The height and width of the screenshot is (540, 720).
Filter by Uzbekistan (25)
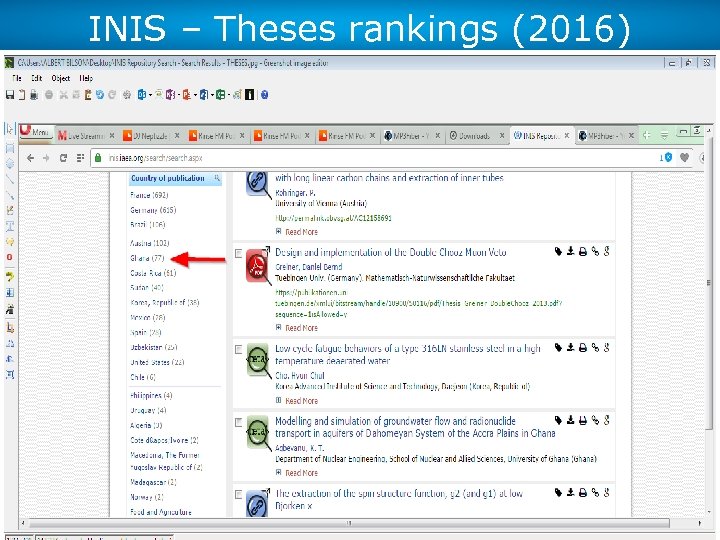pyautogui.click(x=153, y=347)
